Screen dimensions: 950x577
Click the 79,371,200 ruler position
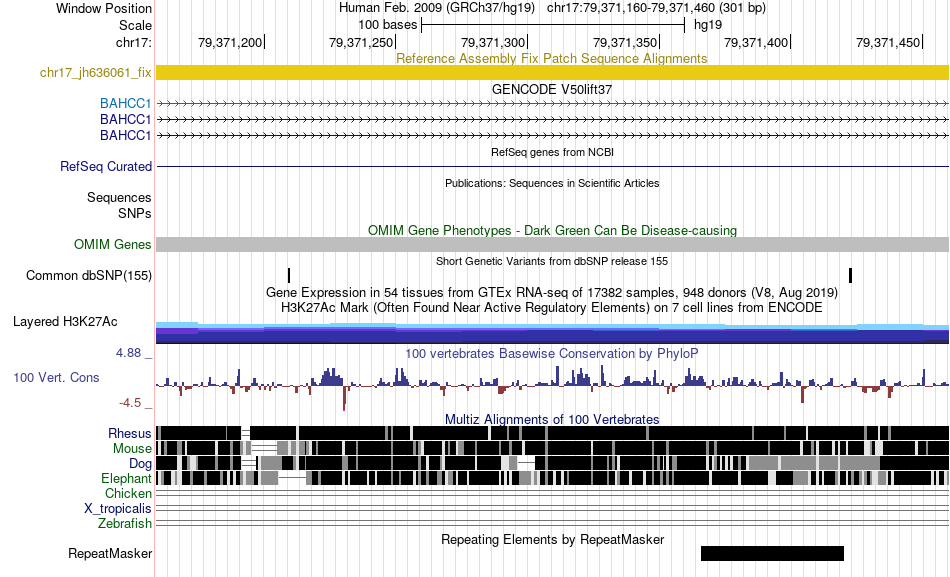coord(230,42)
